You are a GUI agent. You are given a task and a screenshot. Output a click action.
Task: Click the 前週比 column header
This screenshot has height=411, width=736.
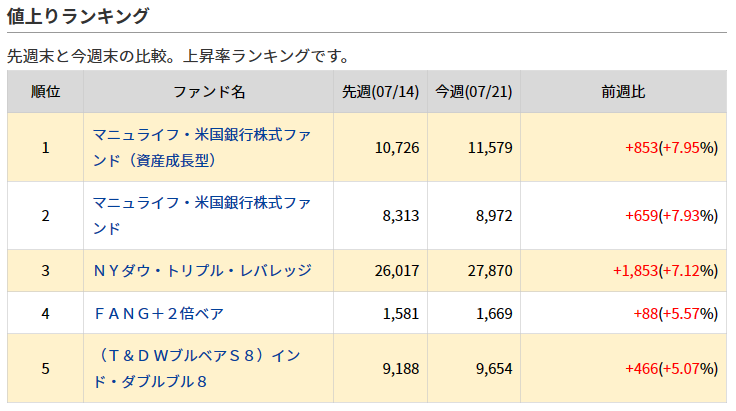coord(623,91)
